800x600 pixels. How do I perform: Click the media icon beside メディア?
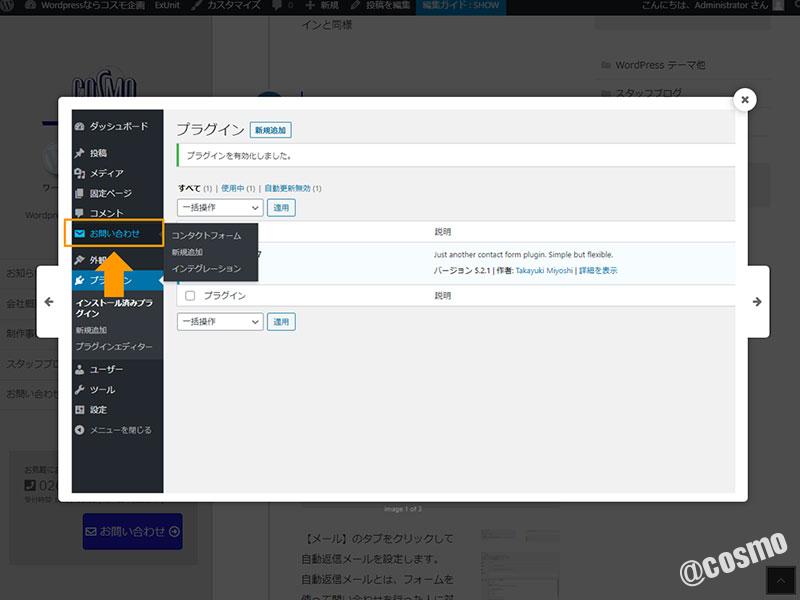point(80,173)
